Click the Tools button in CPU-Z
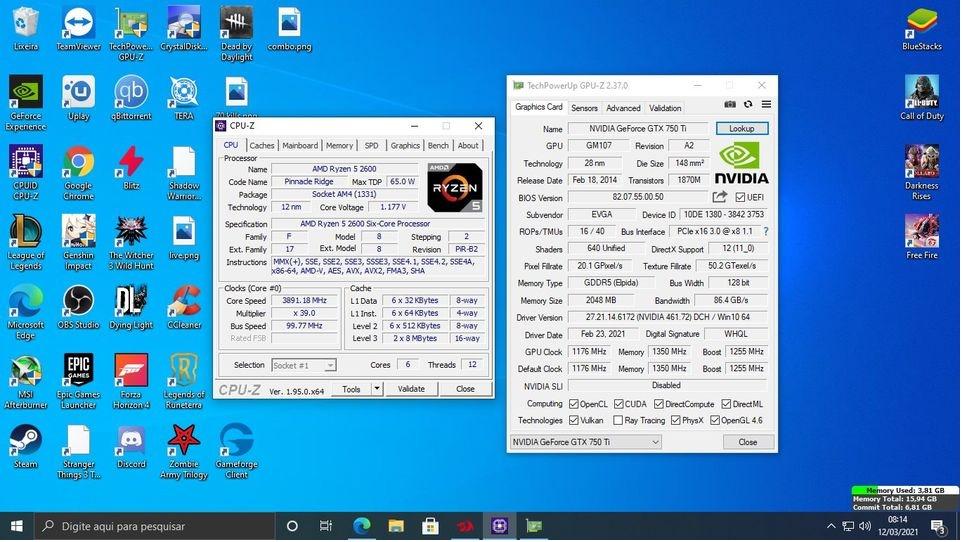This screenshot has width=963, height=542. pos(351,389)
